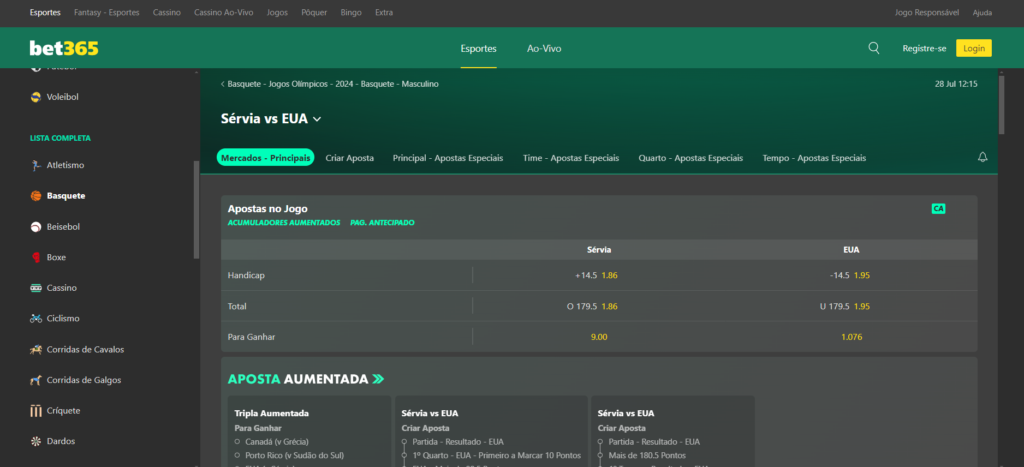Open the Criar Aposta tab
The width and height of the screenshot is (1024, 467).
pyautogui.click(x=349, y=158)
